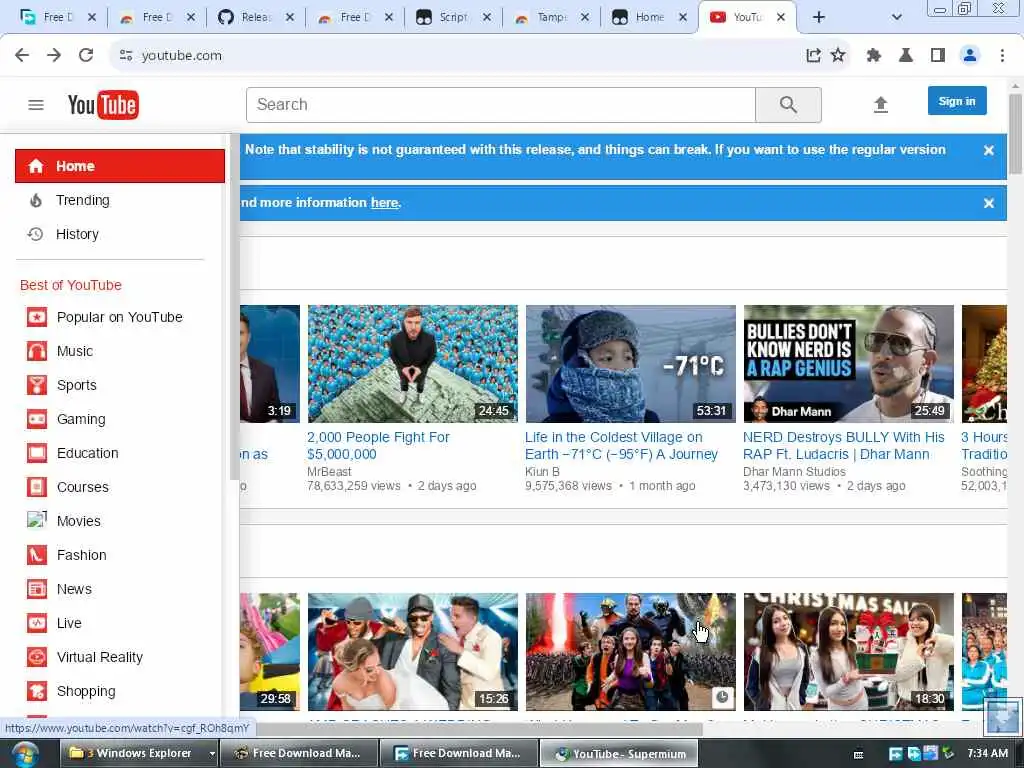Follow the 'here' link in banner
Image resolution: width=1024 pixels, height=768 pixels.
coord(385,202)
